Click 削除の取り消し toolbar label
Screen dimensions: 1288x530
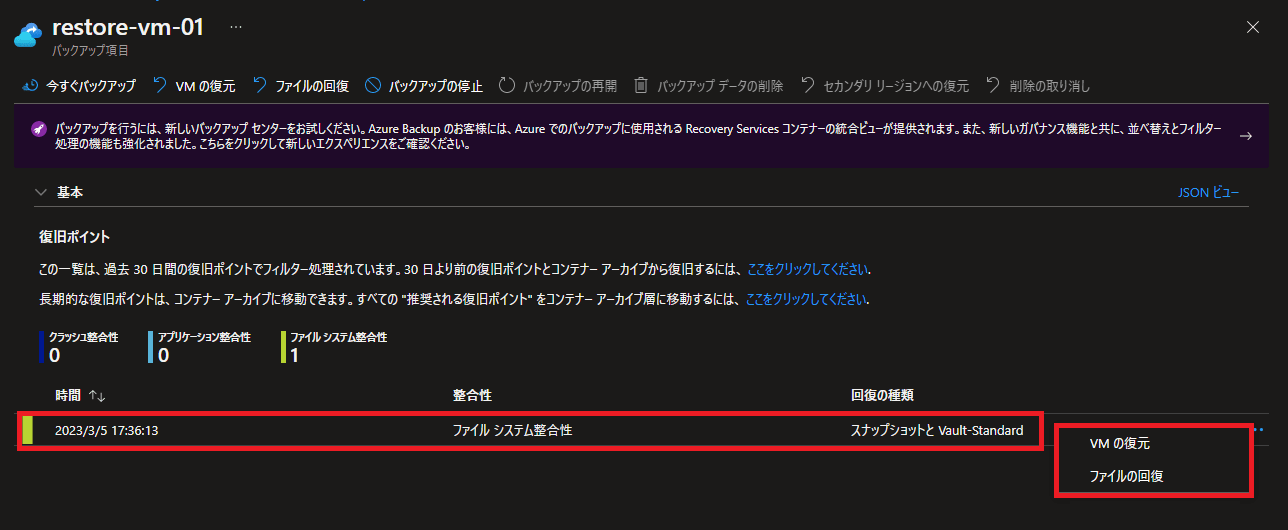pos(1049,86)
